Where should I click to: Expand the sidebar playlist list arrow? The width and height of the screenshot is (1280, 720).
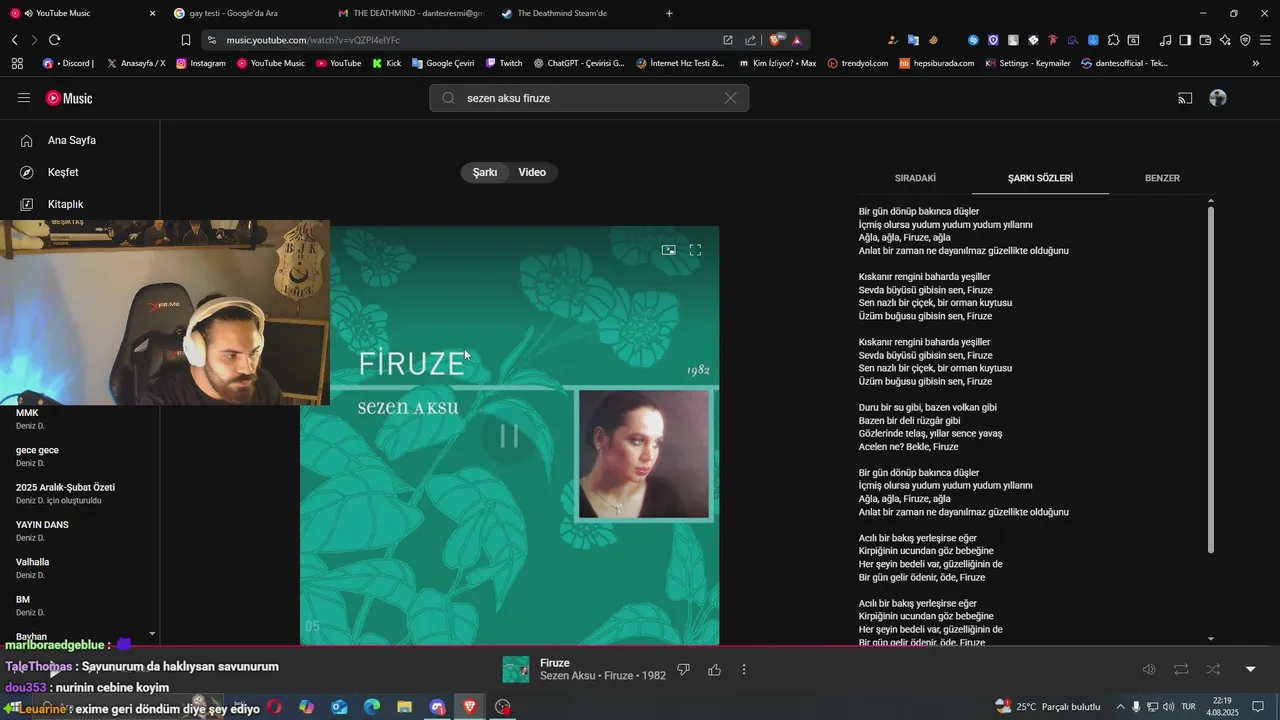(152, 634)
